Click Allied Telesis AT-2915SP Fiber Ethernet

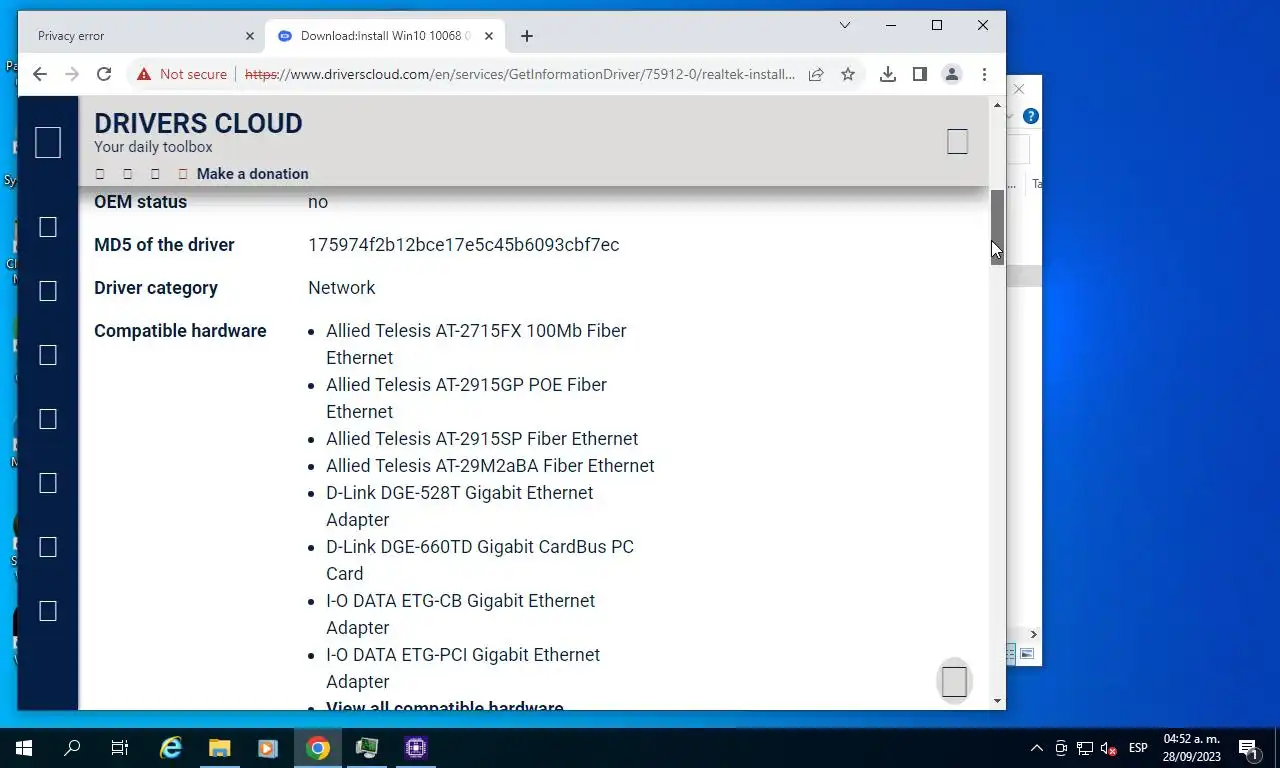[482, 439]
